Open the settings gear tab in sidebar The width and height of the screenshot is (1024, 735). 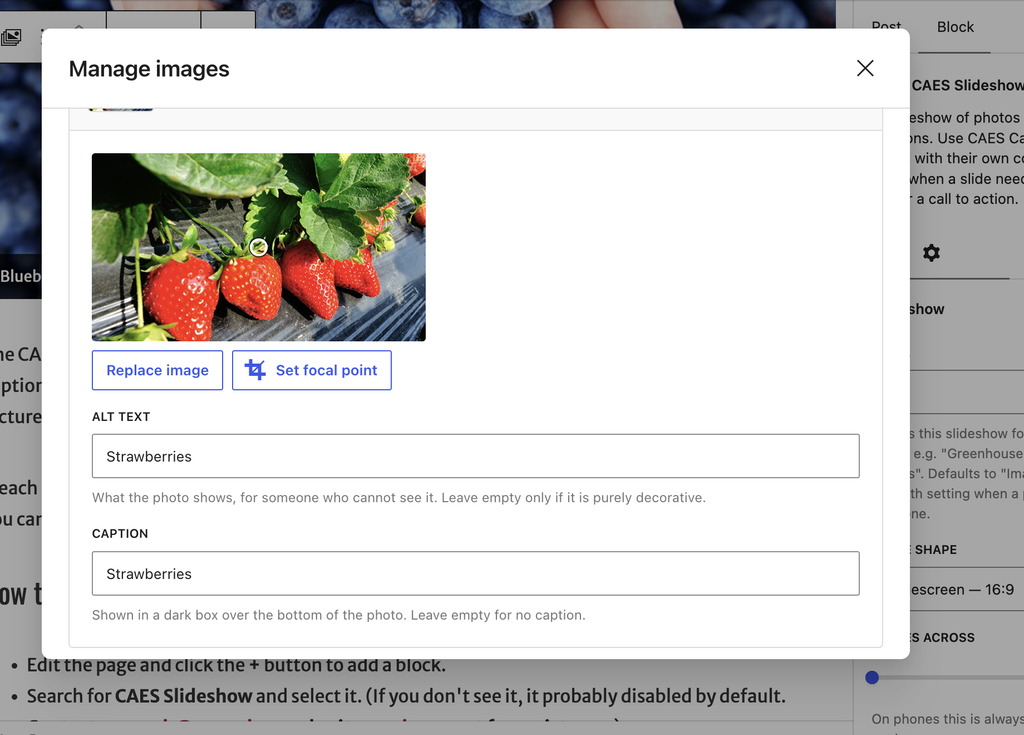pyautogui.click(x=931, y=253)
